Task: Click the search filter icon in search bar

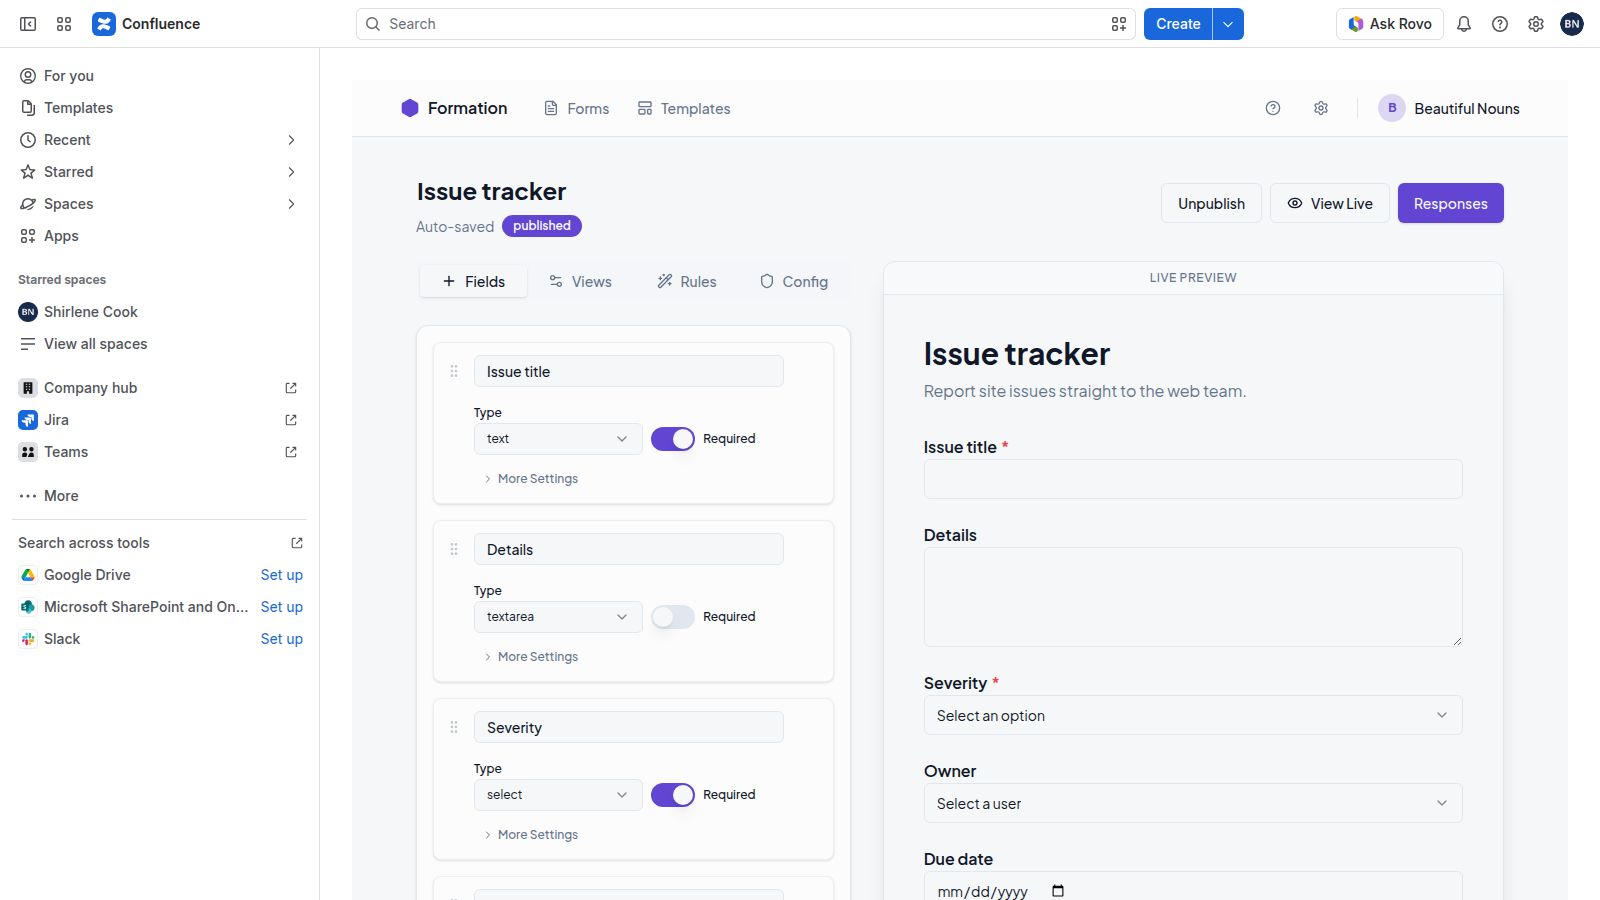Action: point(1119,24)
